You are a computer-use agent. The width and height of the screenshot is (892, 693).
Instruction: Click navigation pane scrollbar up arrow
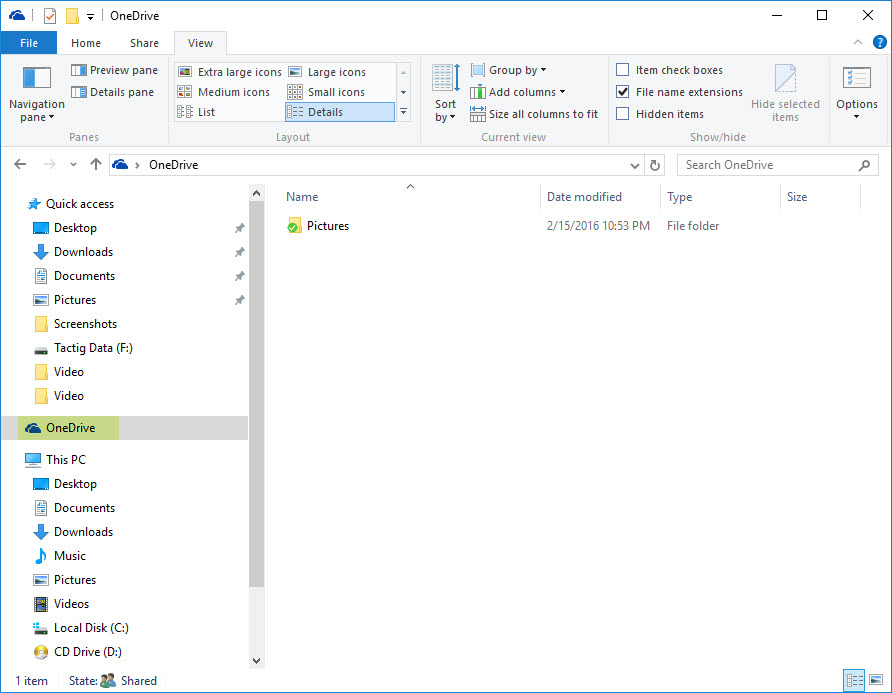[257, 193]
